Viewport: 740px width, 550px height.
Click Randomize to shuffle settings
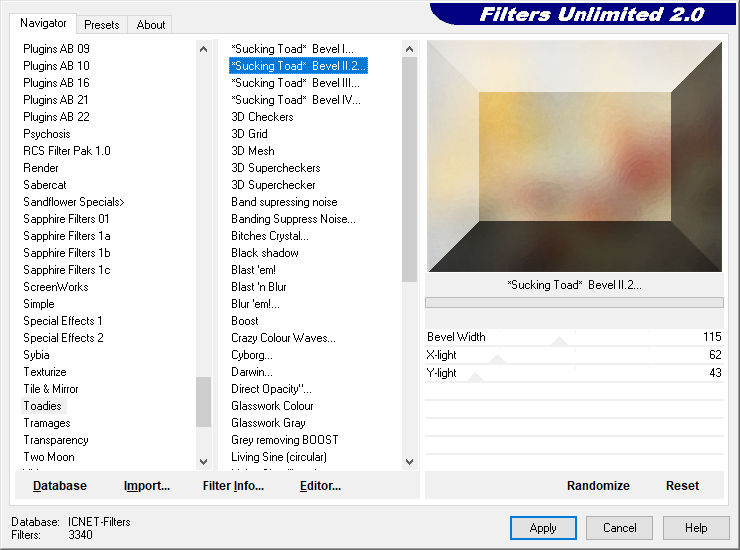point(598,485)
